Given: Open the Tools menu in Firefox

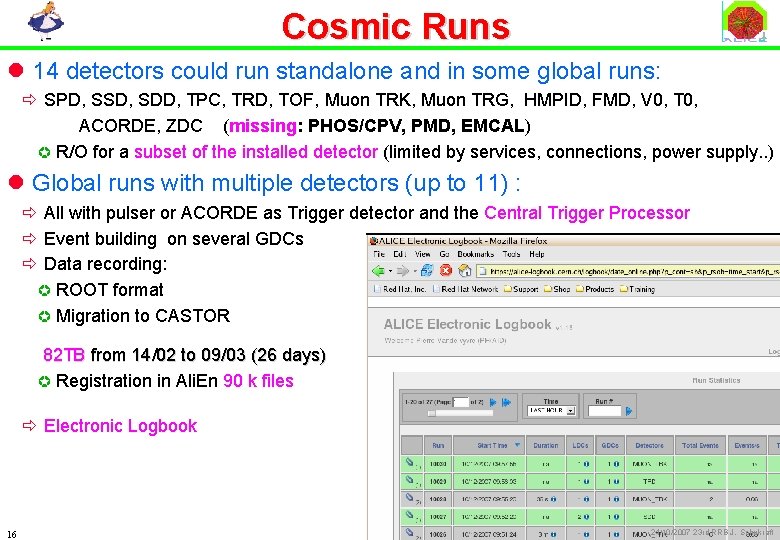Looking at the screenshot, I should 511,254.
